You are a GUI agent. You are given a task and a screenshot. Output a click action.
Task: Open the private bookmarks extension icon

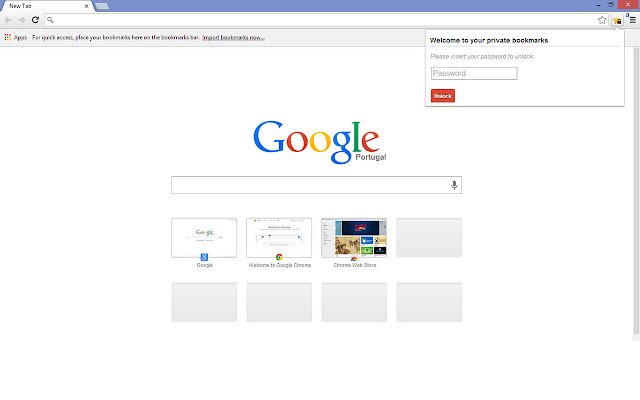click(x=617, y=20)
